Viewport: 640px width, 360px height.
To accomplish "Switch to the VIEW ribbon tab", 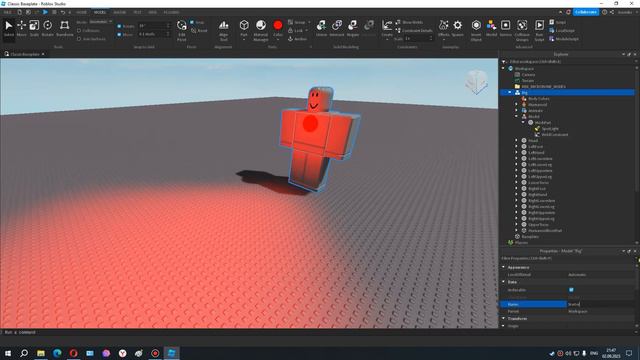I will (152, 12).
